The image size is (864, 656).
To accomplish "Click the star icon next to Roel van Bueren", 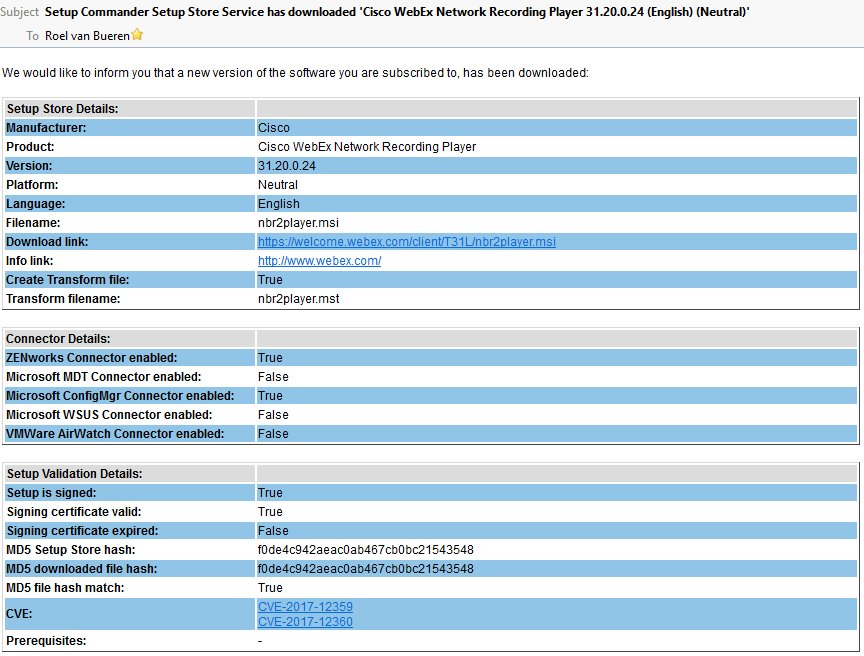I will tap(137, 35).
